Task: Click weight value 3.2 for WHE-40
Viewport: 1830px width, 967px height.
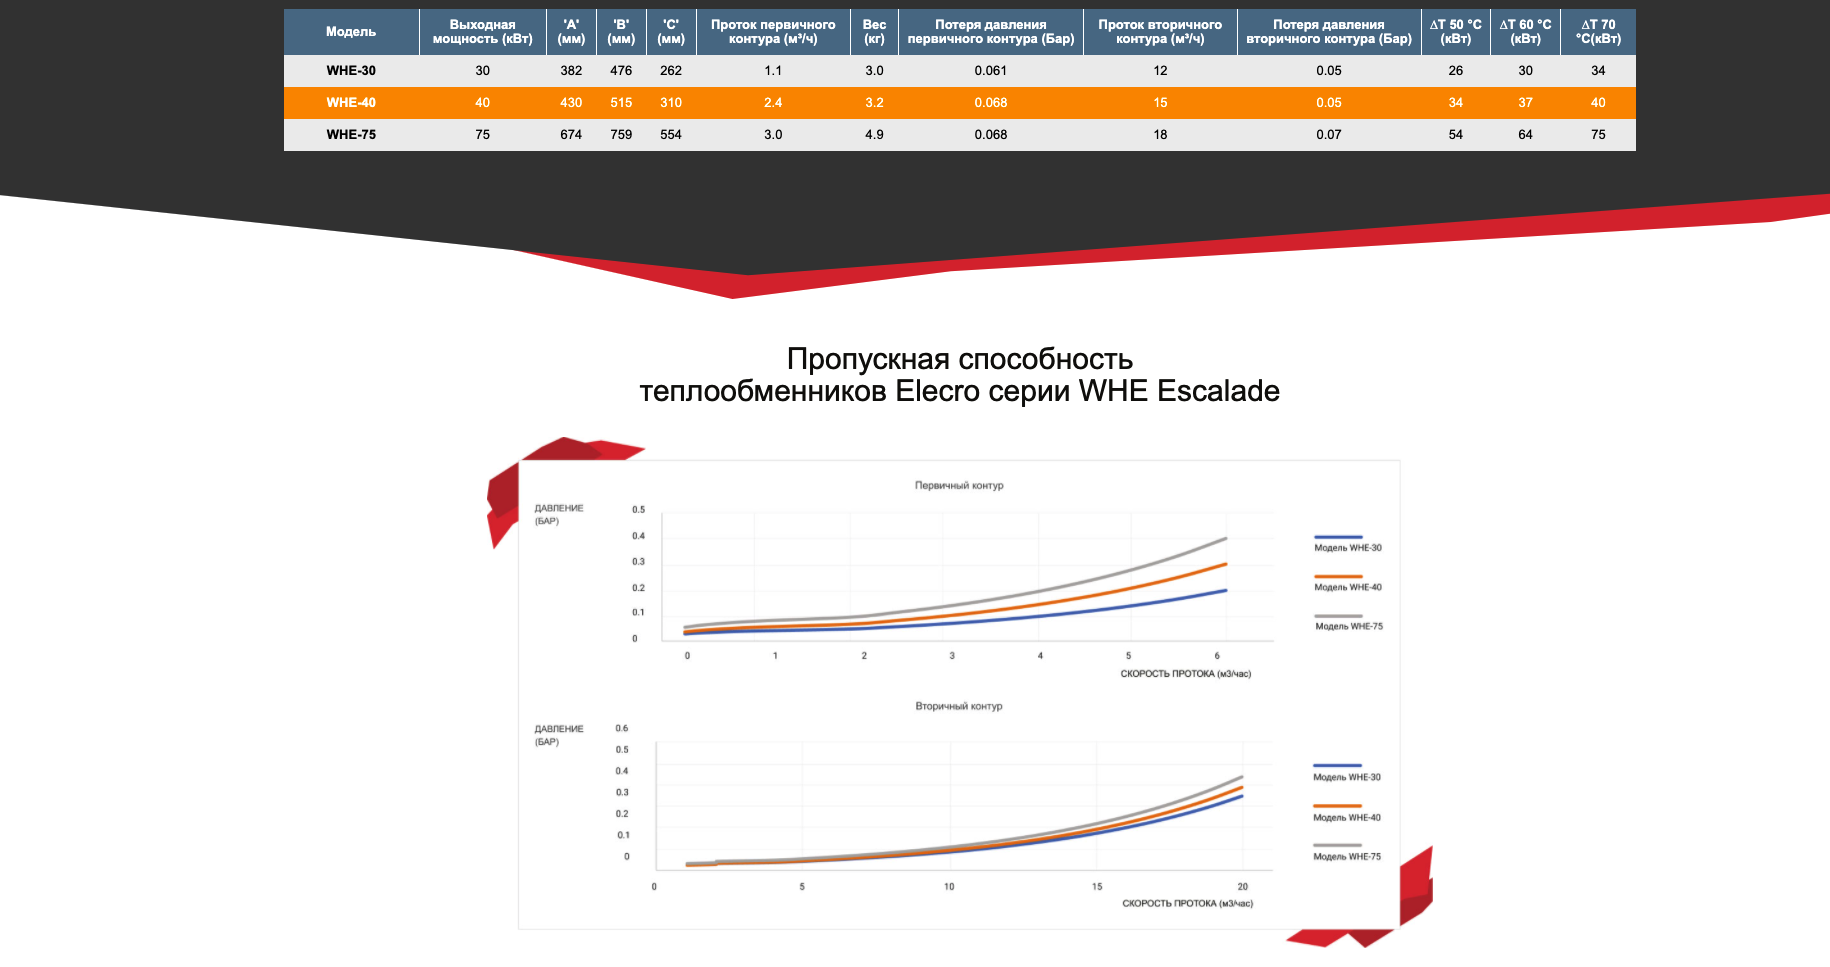Action: [x=874, y=103]
